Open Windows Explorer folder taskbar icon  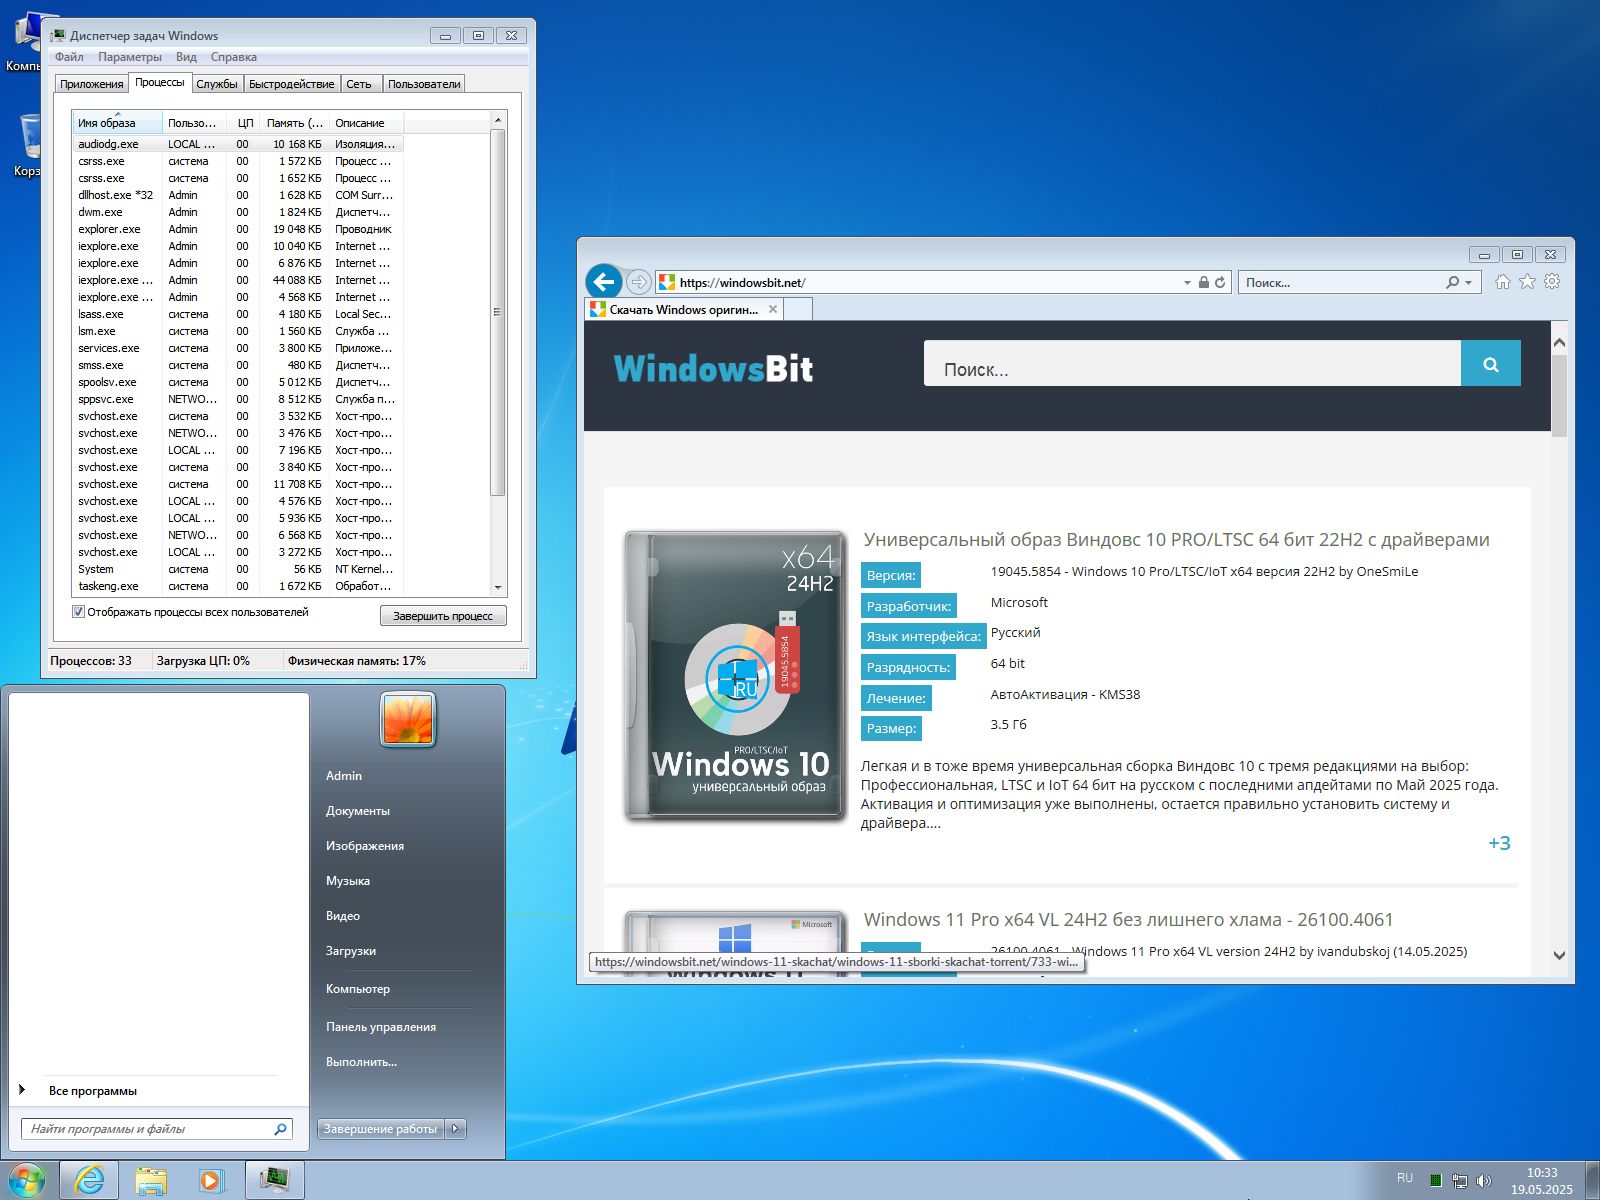click(x=150, y=1181)
